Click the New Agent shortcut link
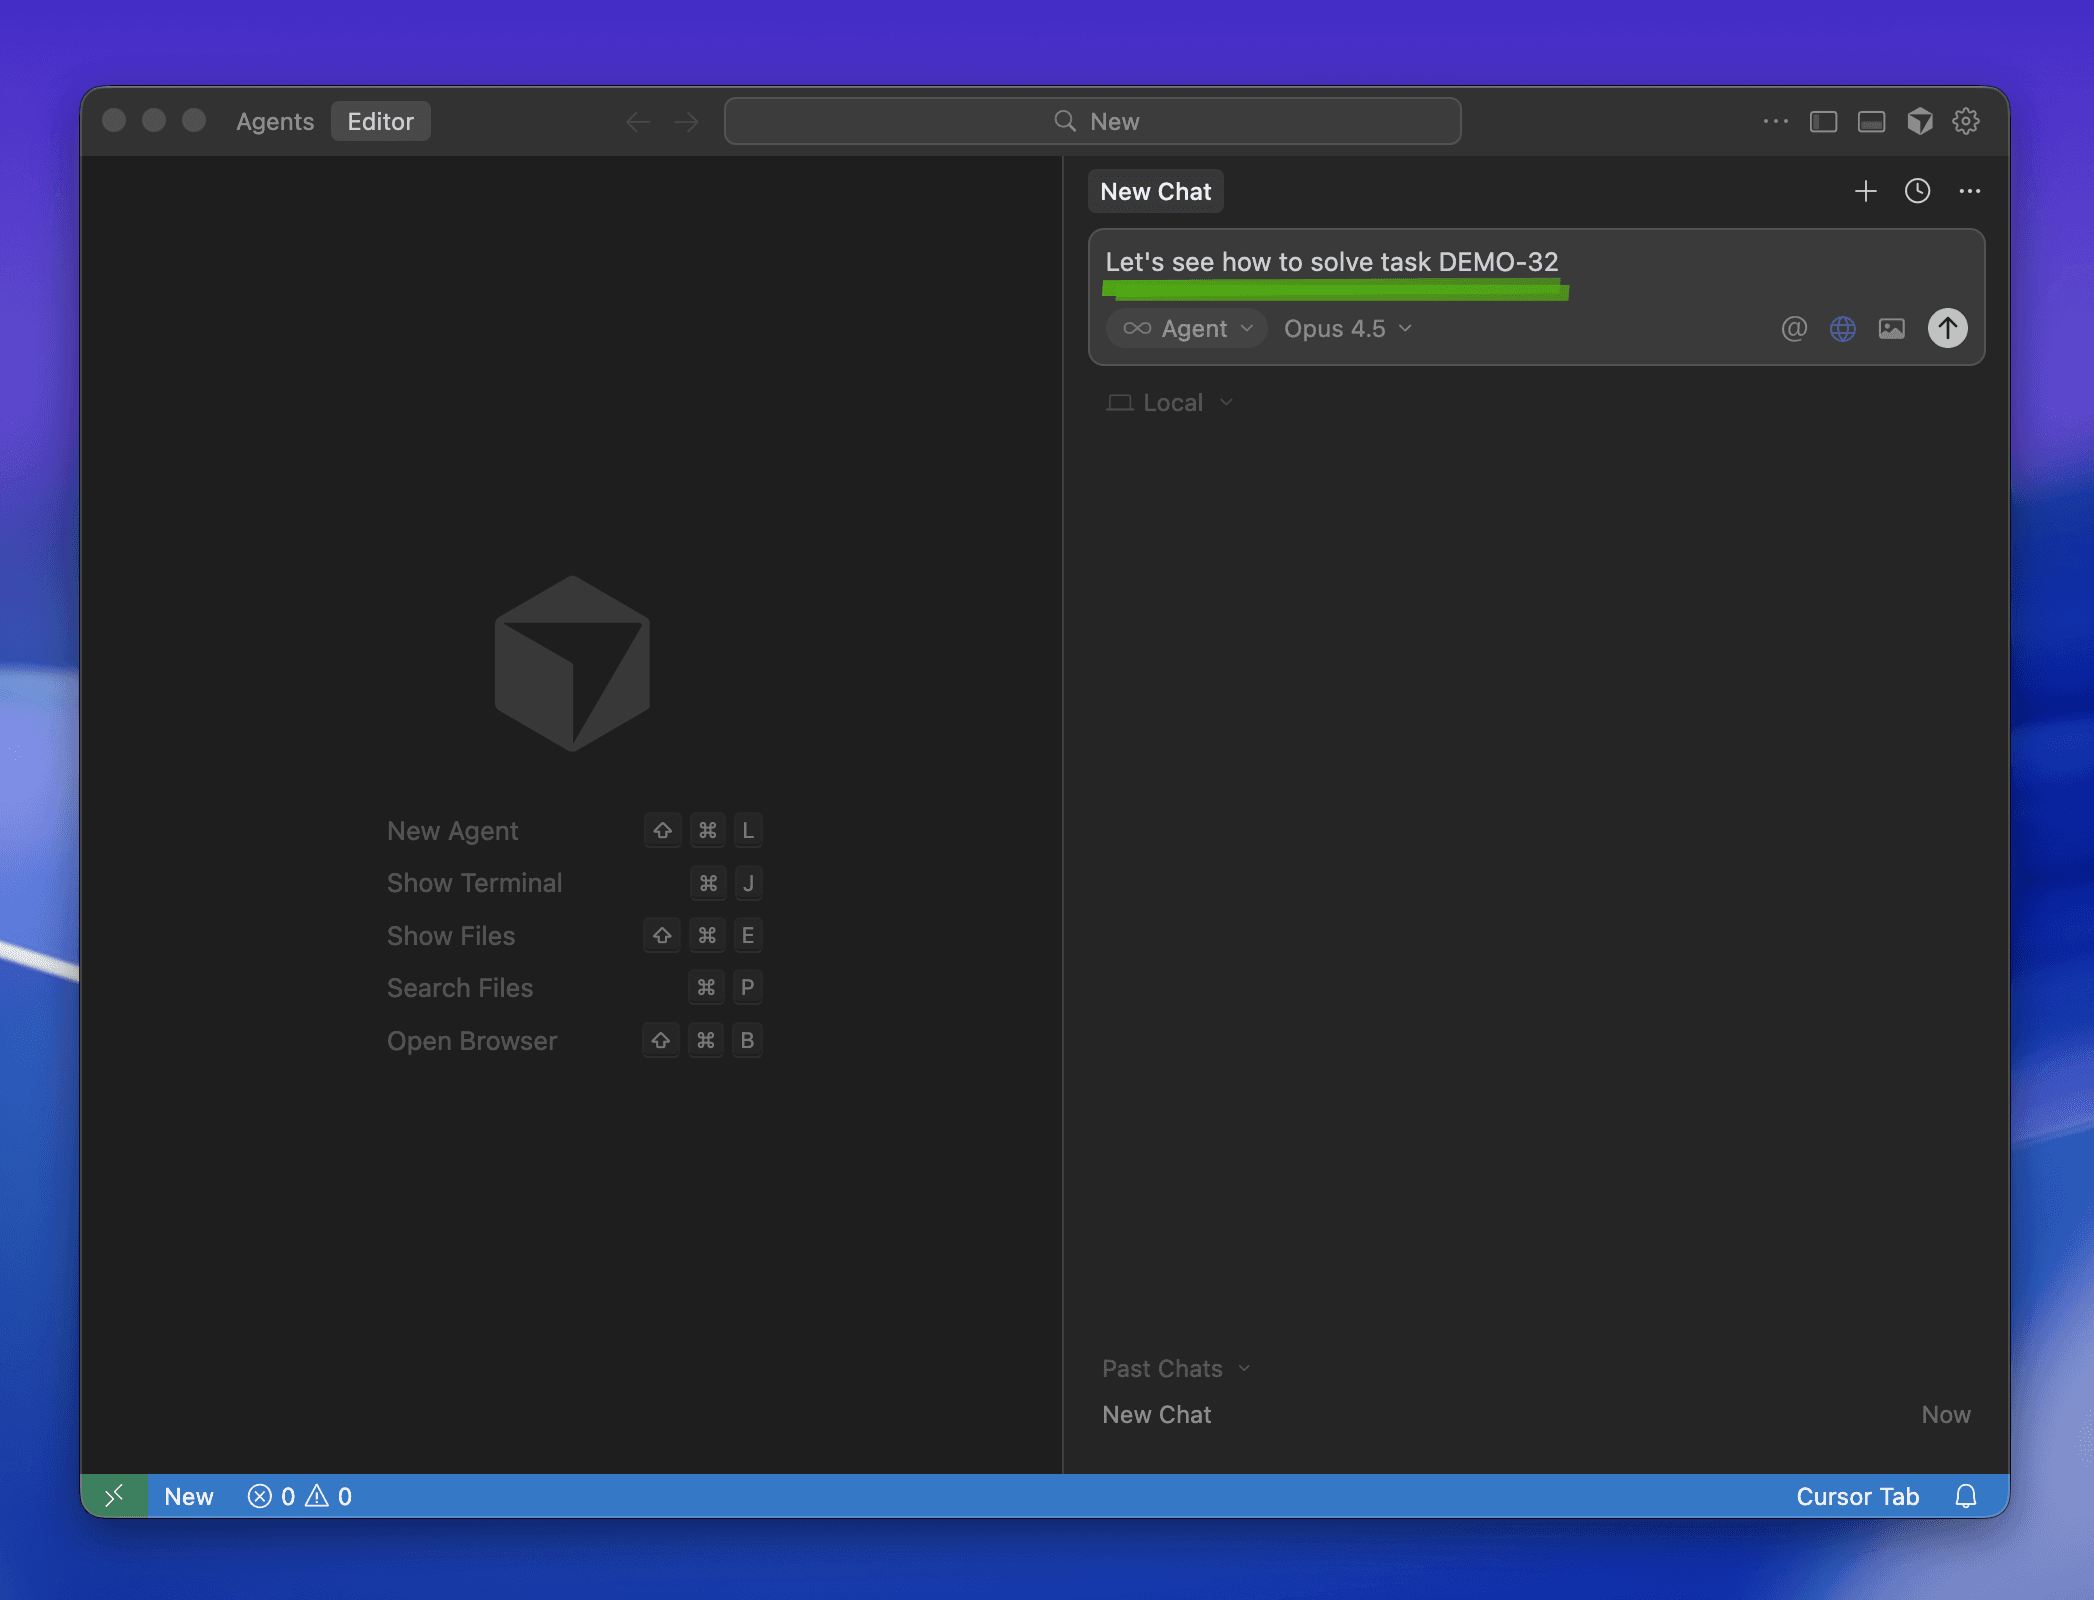This screenshot has width=2094, height=1600. 452,830
